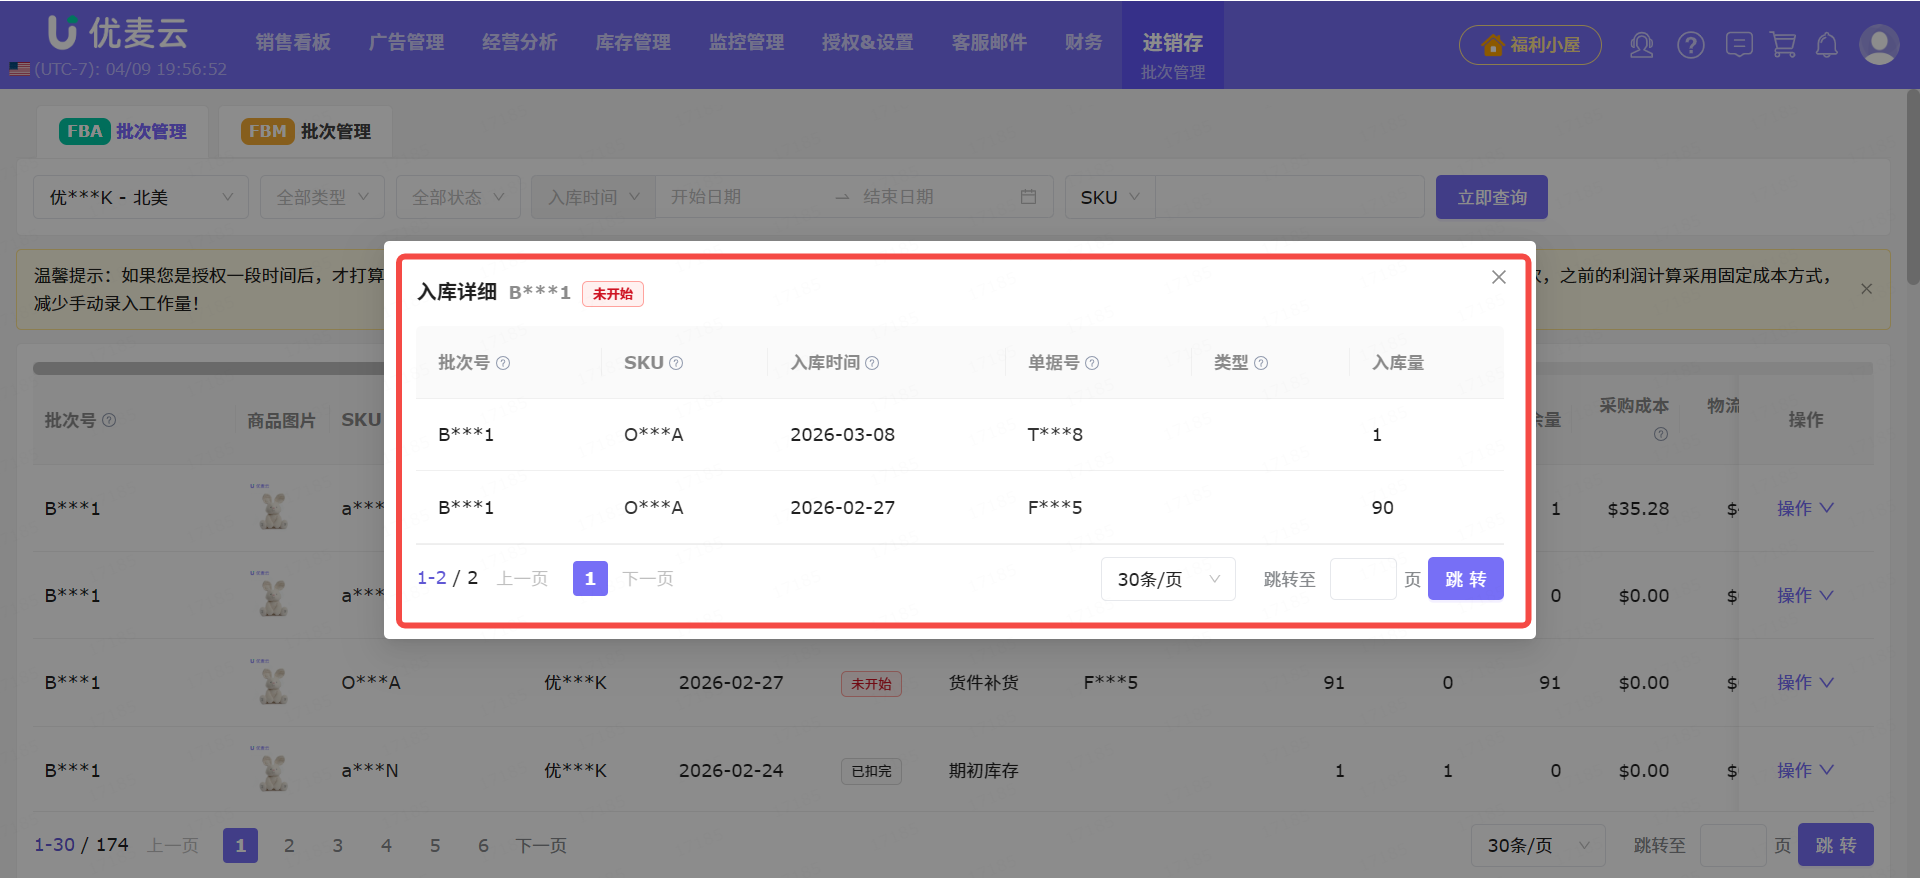This screenshot has height=878, width=1920.
Task: Click the 跳转至 page input in dialog
Action: pos(1362,579)
